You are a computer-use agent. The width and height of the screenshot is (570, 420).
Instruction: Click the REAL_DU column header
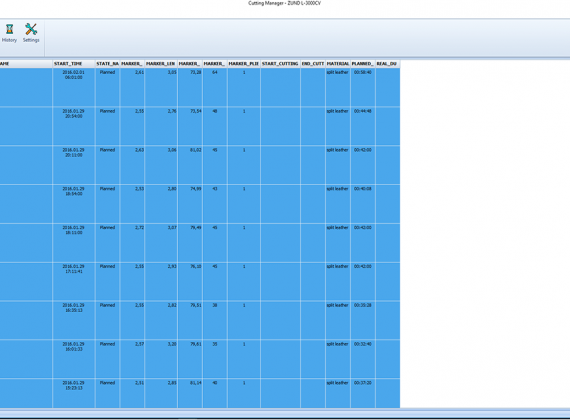tap(387, 64)
